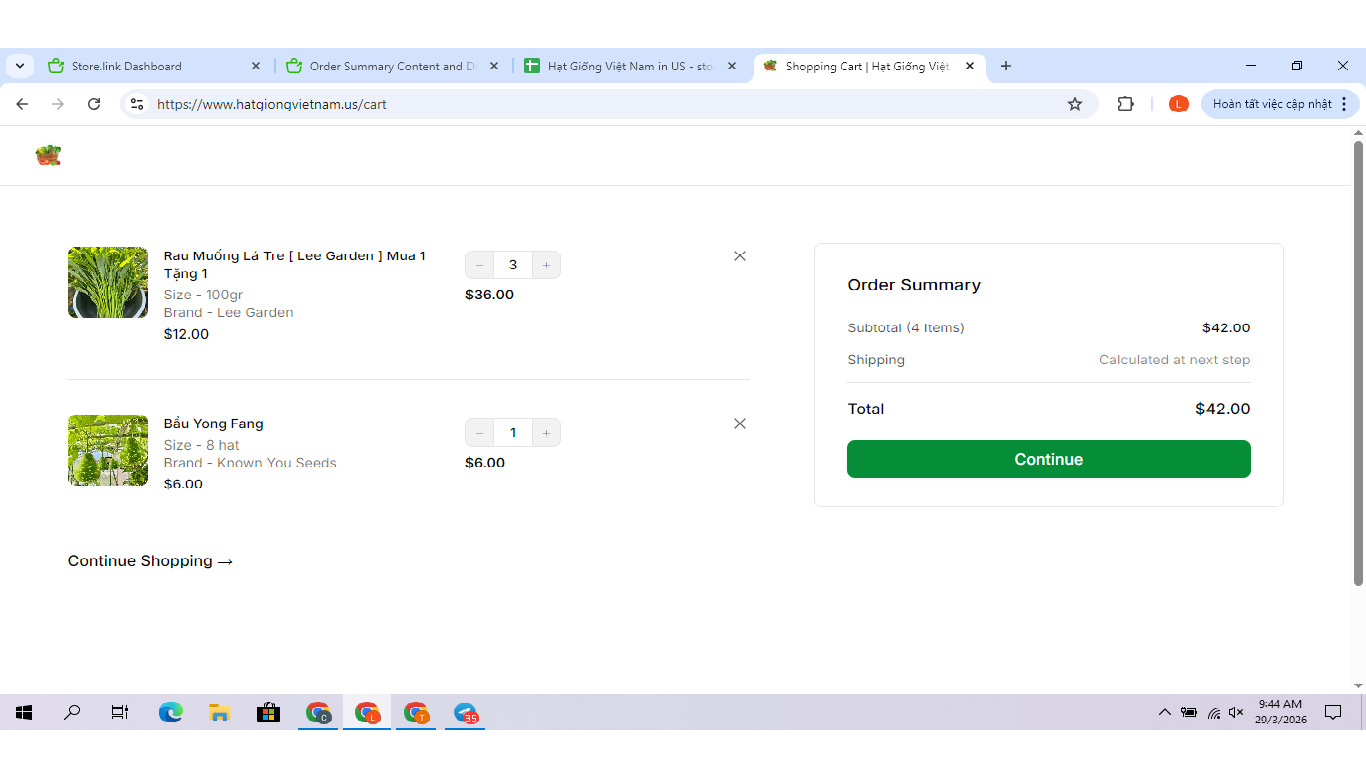Open new browser tab with plus button
The width and height of the screenshot is (1366, 768).
1006,66
